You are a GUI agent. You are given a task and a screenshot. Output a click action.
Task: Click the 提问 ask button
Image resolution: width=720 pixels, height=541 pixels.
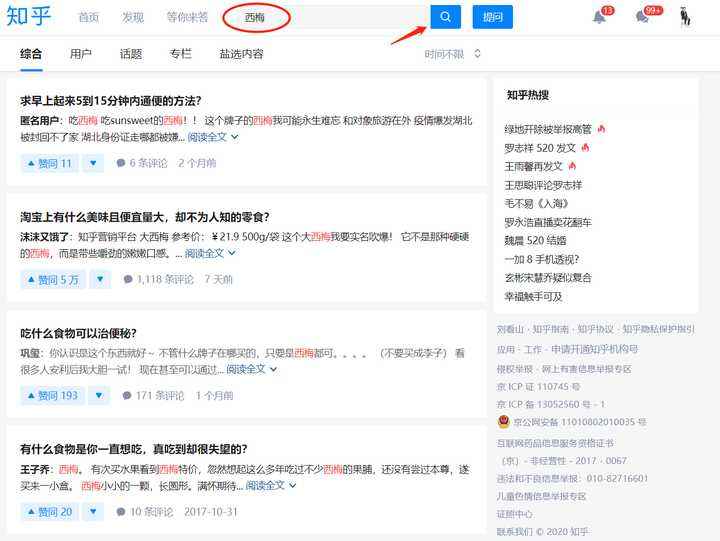tap(493, 17)
